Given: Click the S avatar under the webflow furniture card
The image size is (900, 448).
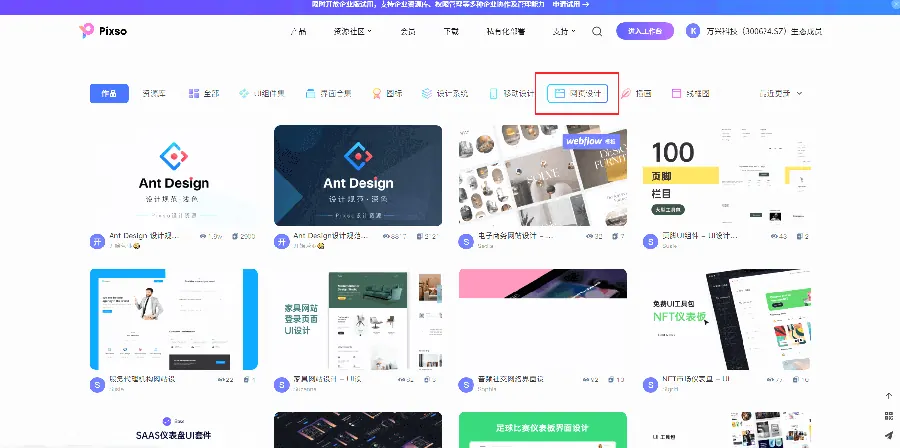Looking at the screenshot, I should click(466, 241).
